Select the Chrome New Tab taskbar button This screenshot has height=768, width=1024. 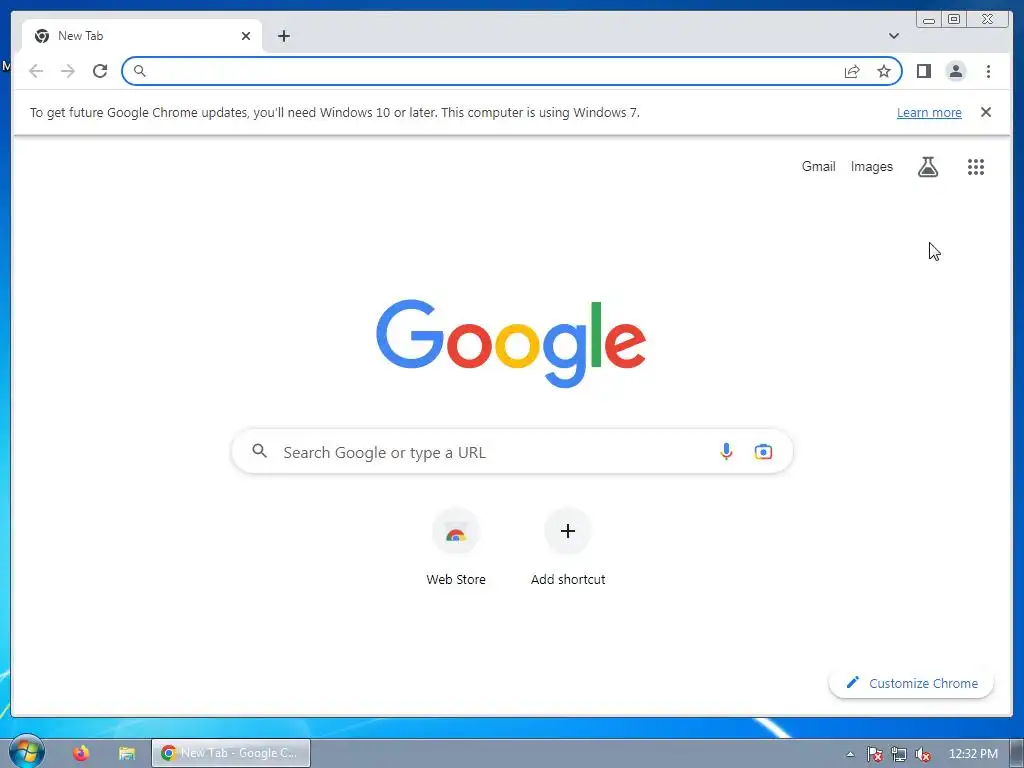point(231,753)
